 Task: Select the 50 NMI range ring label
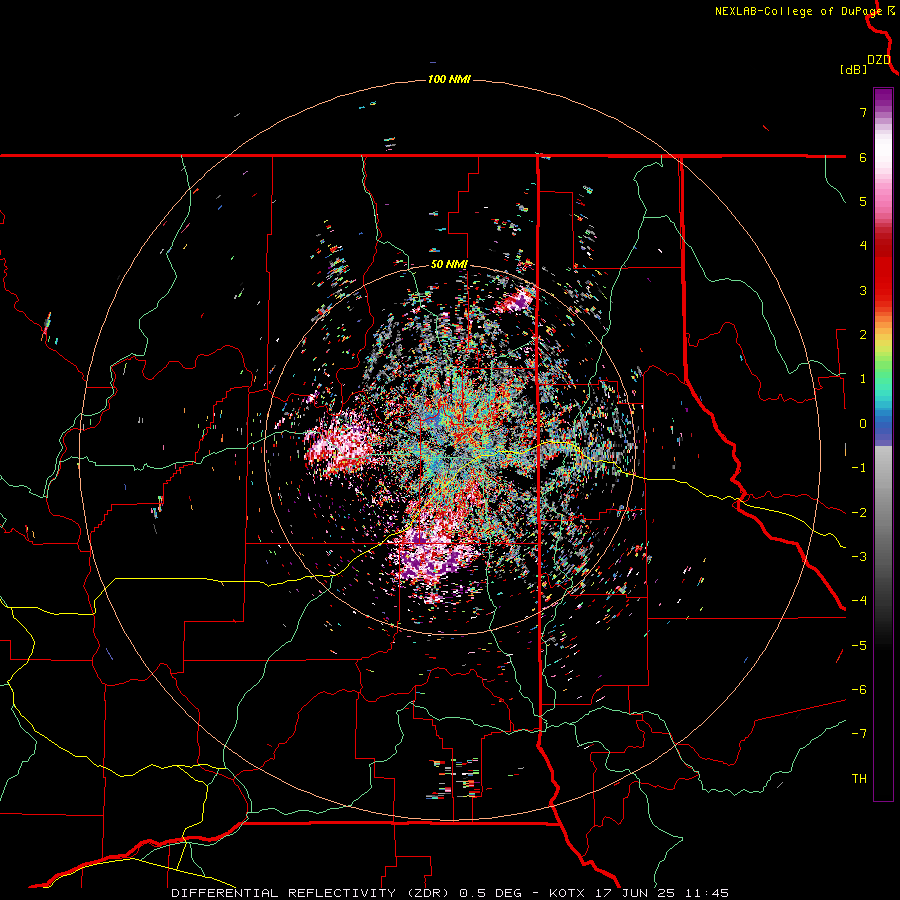click(449, 265)
